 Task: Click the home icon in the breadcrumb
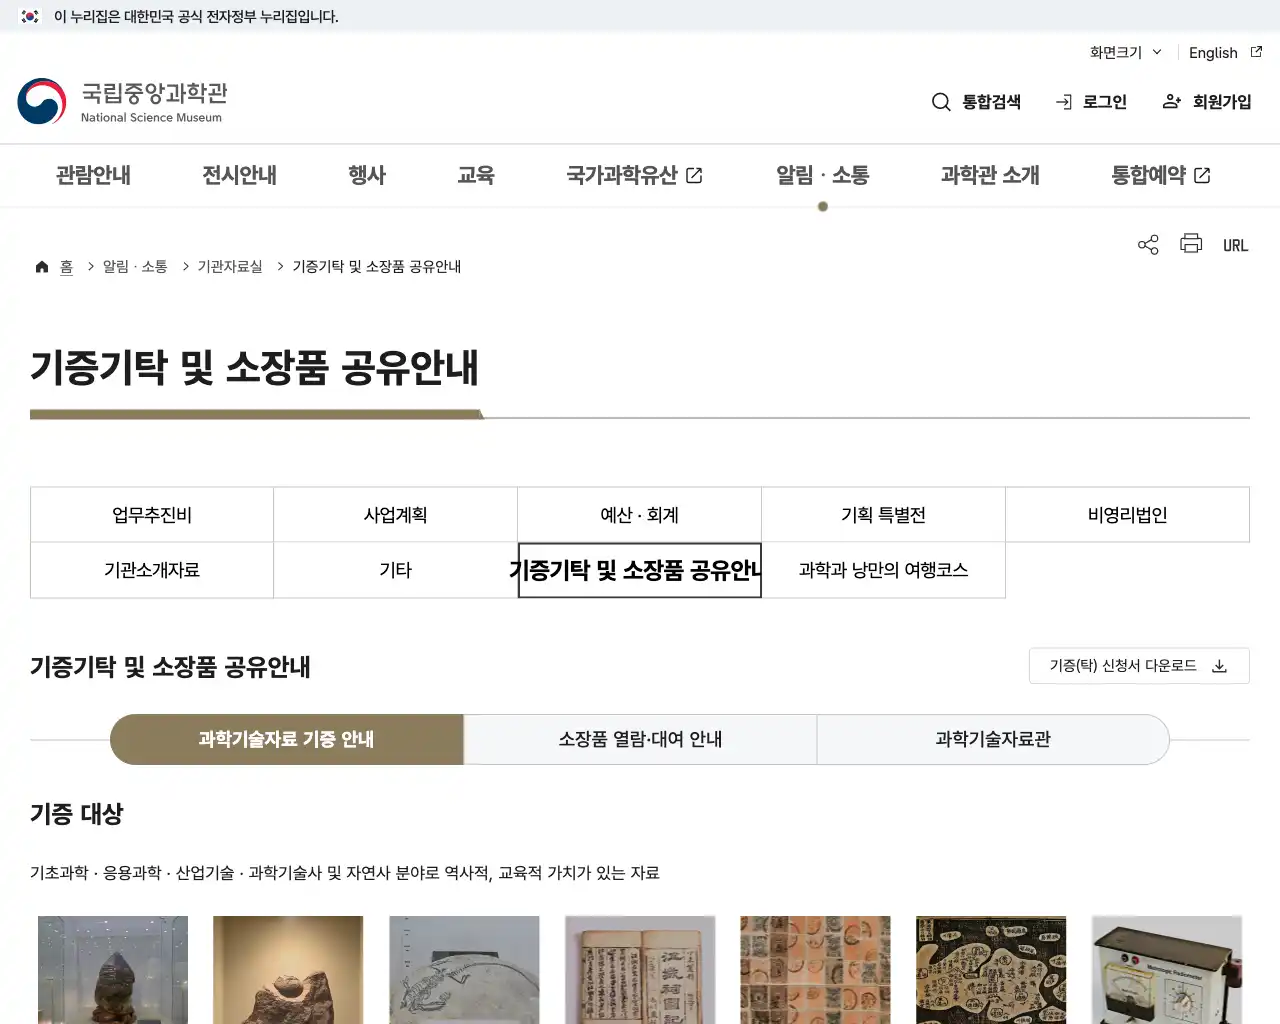[x=42, y=265]
